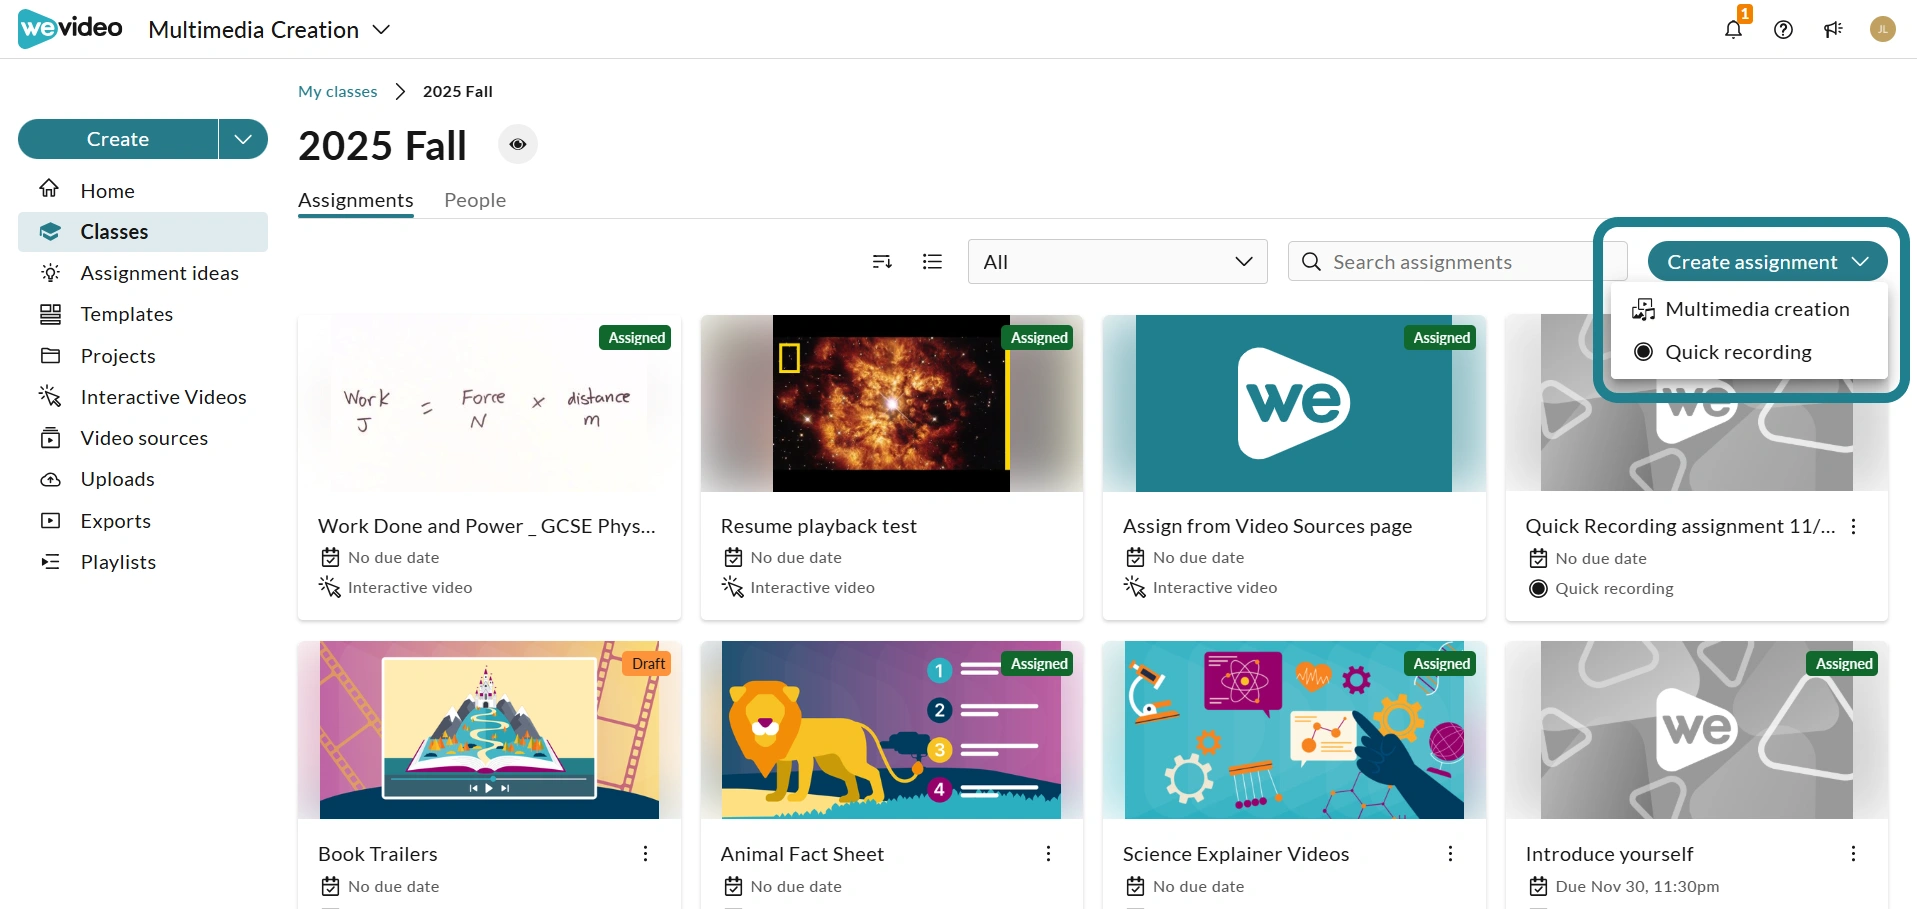Go to Home in sidebar

tap(143, 190)
